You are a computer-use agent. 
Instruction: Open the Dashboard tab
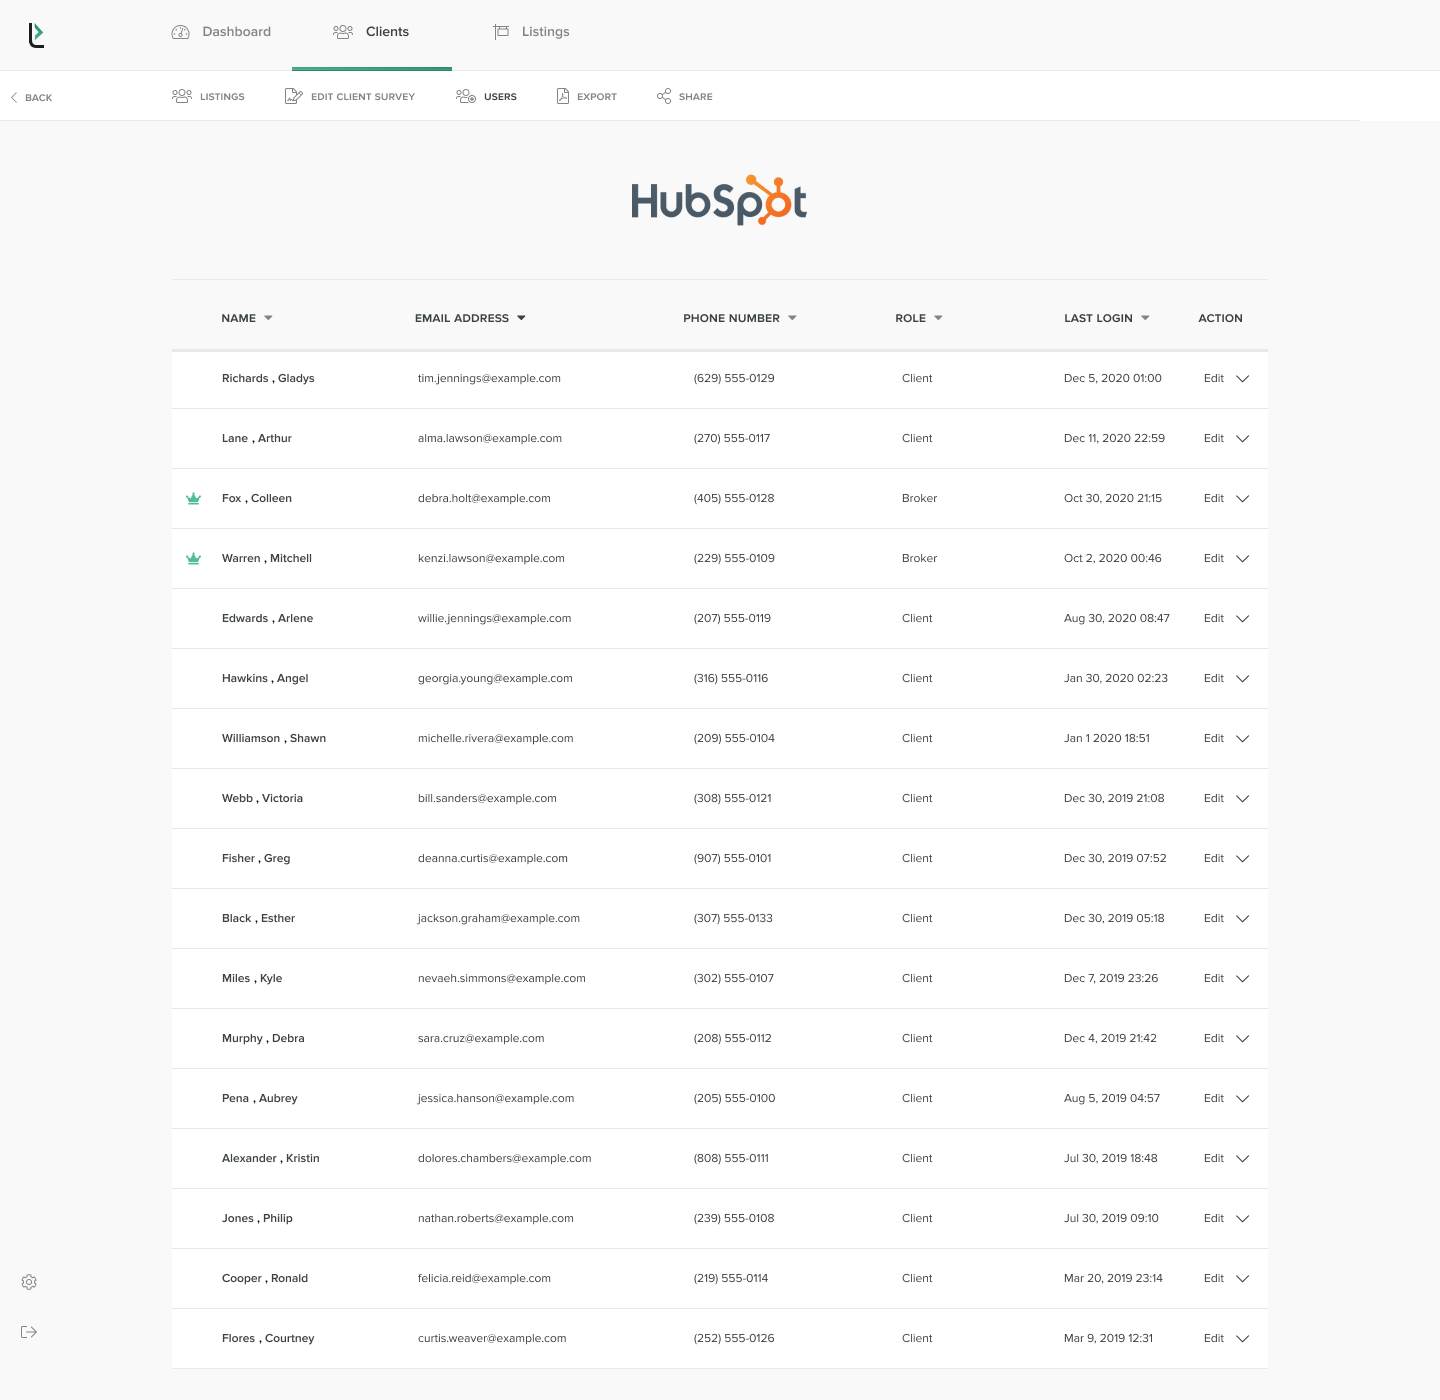(x=221, y=32)
